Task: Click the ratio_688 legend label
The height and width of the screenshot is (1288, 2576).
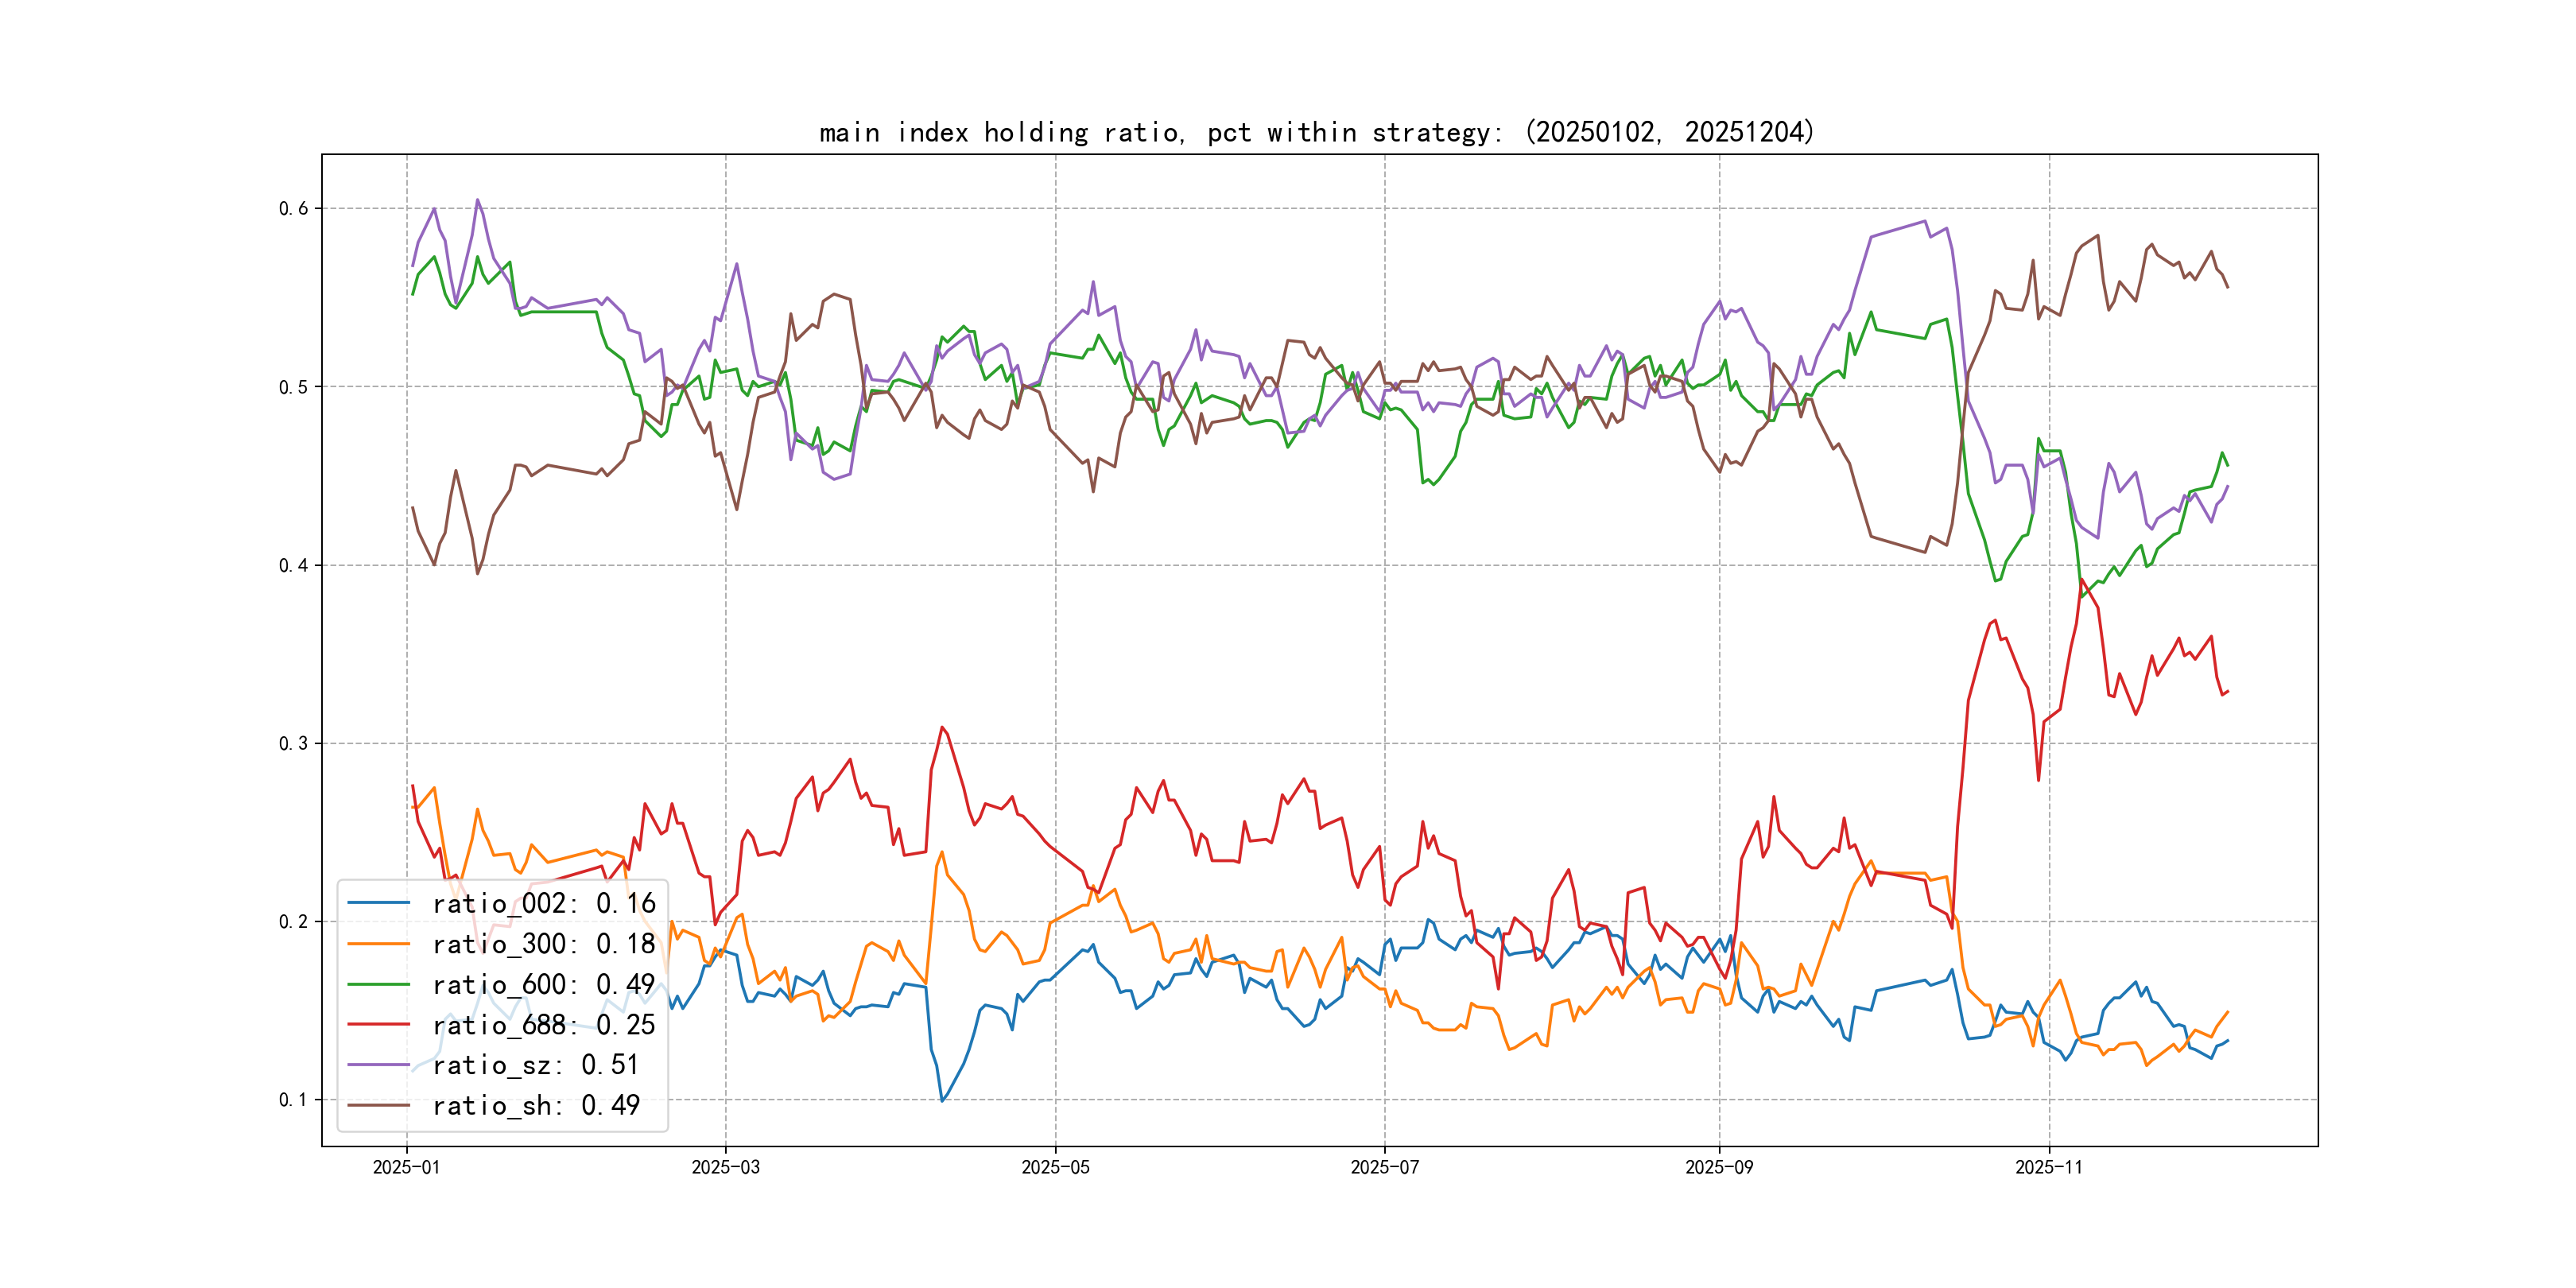Action: [x=543, y=1025]
